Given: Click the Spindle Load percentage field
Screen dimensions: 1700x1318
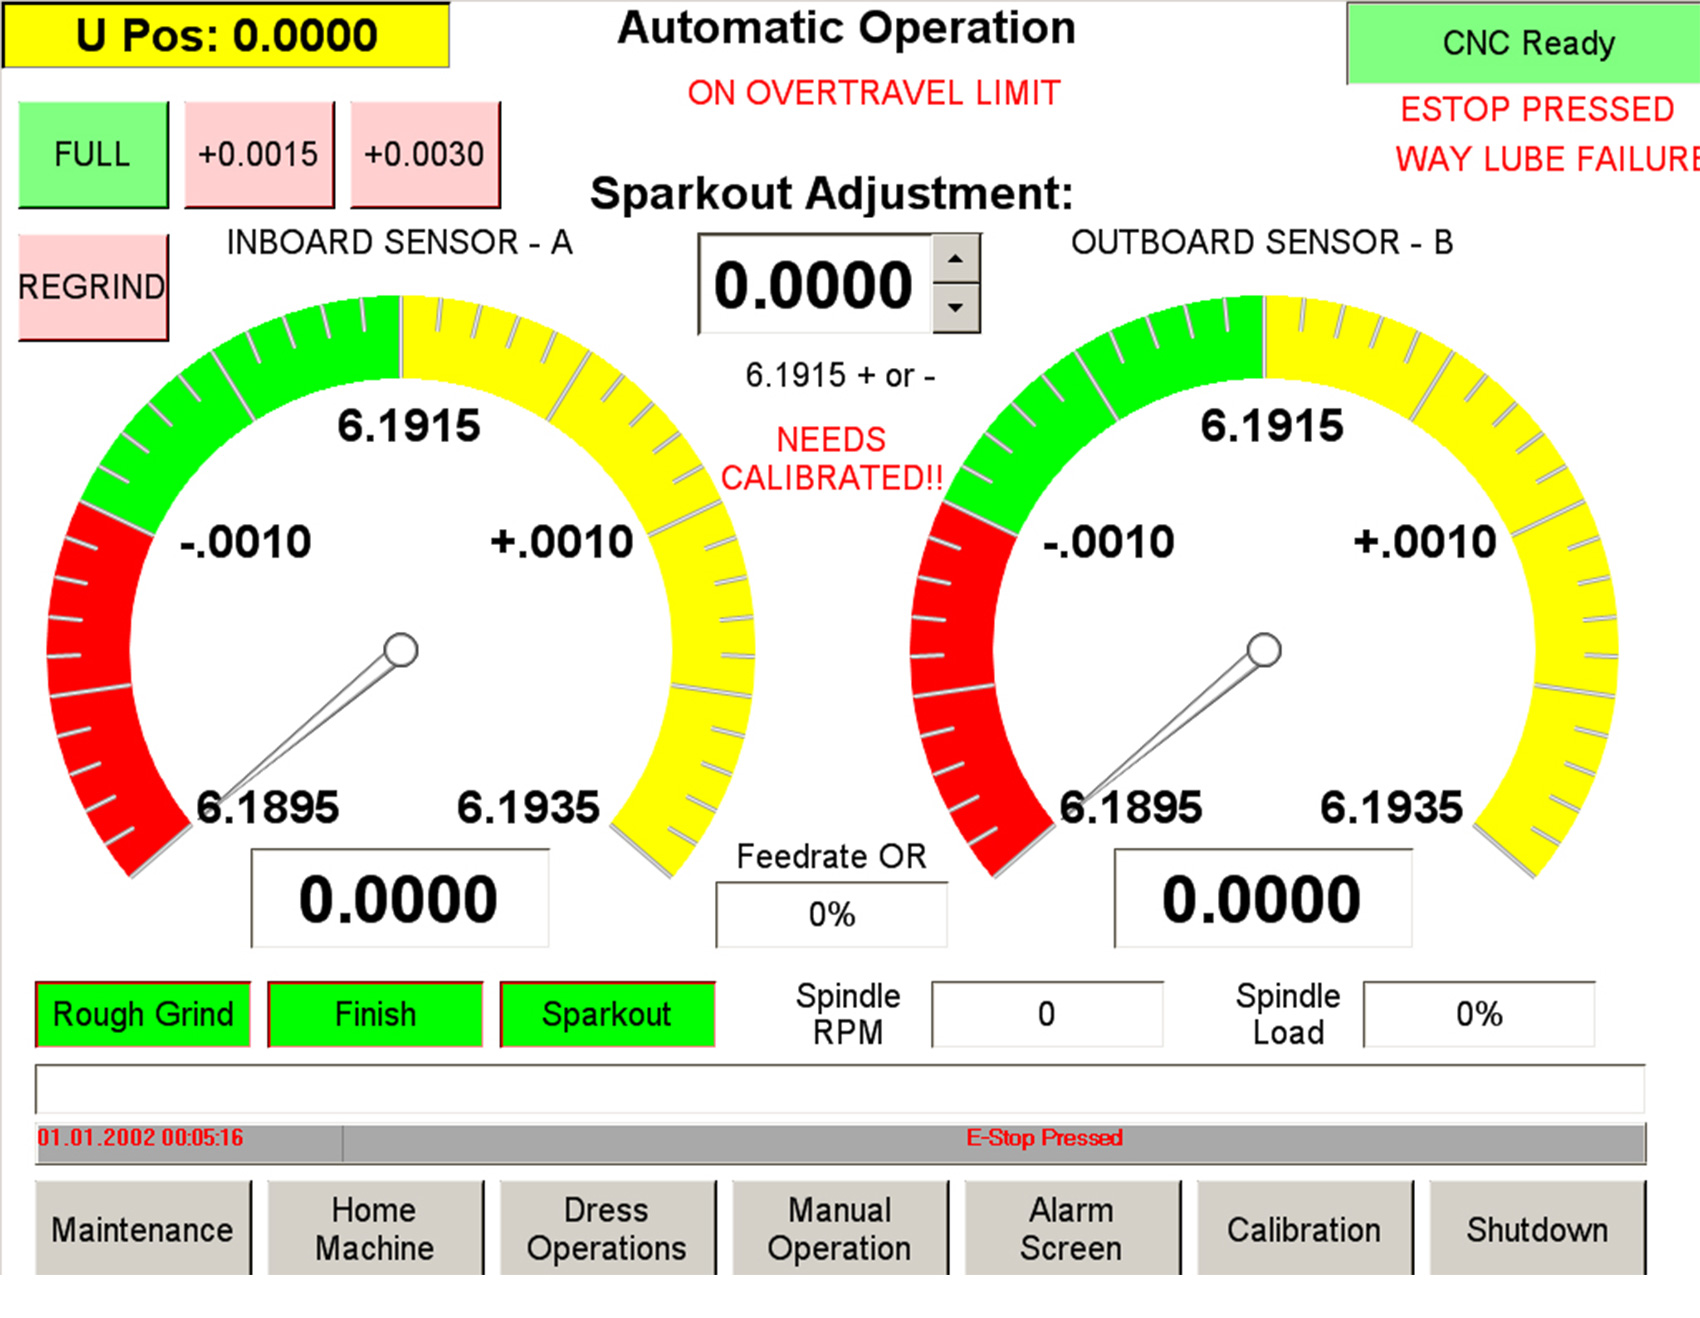Looking at the screenshot, I should point(1479,1014).
